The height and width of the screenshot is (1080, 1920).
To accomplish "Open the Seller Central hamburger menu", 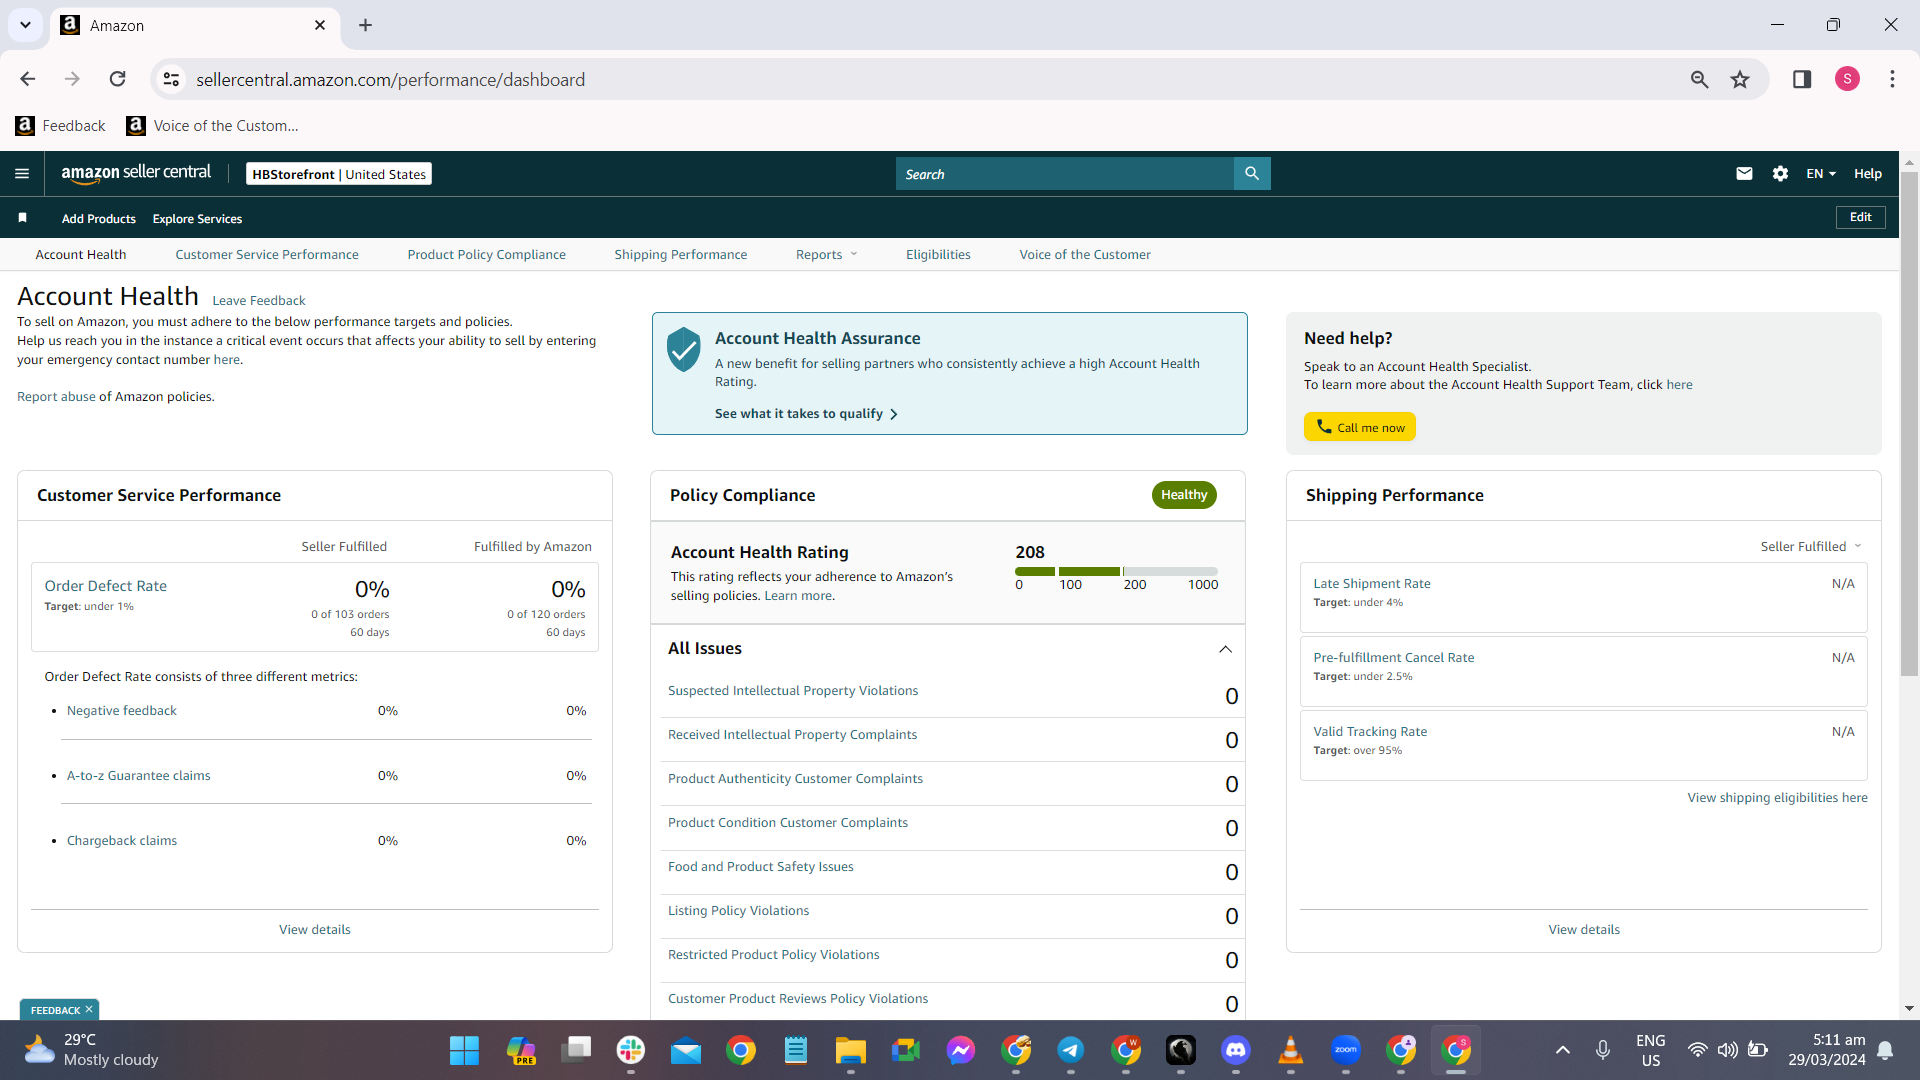I will (22, 174).
